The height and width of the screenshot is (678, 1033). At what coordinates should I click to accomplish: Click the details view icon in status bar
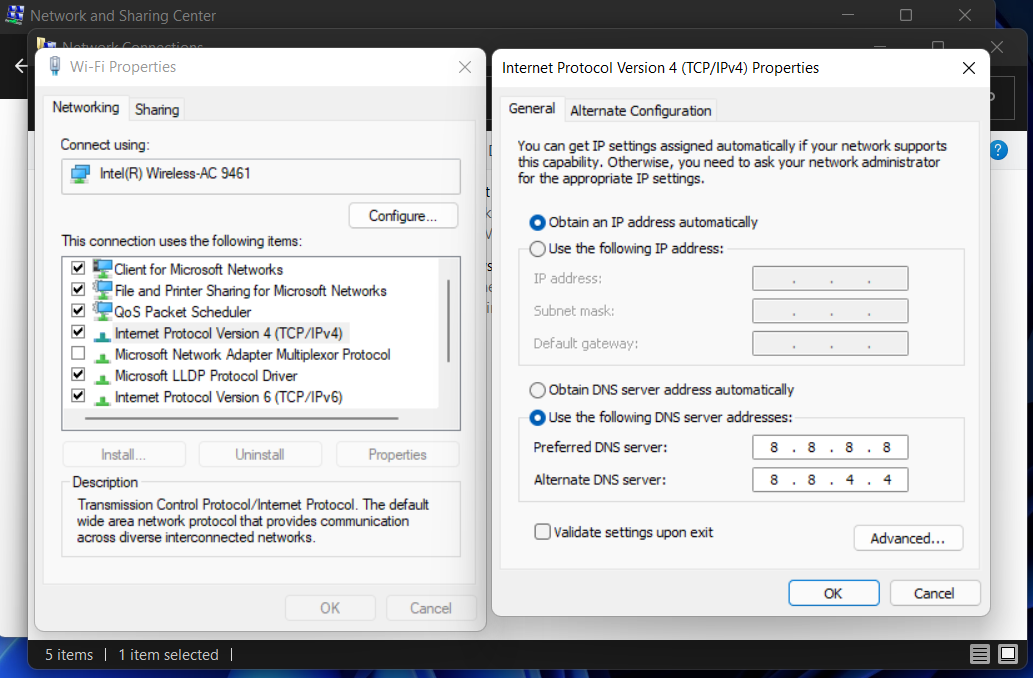click(980, 654)
